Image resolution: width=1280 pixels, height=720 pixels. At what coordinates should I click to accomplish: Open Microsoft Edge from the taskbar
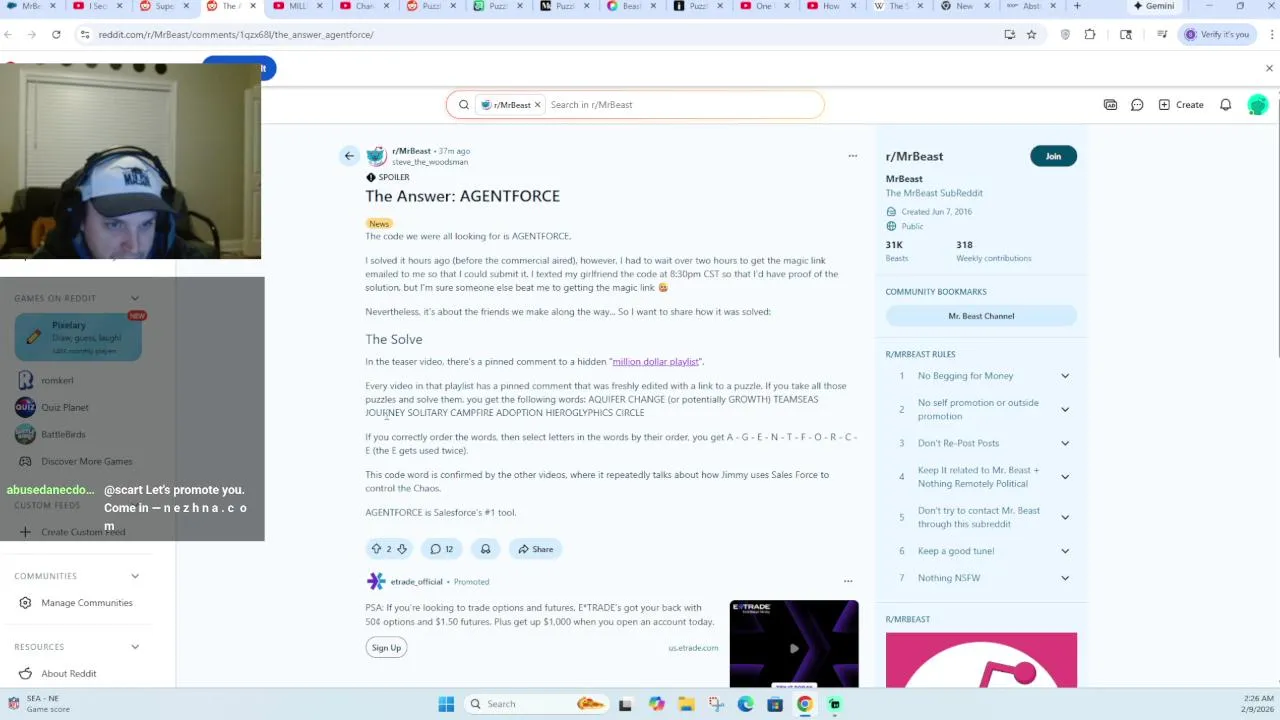tap(745, 704)
